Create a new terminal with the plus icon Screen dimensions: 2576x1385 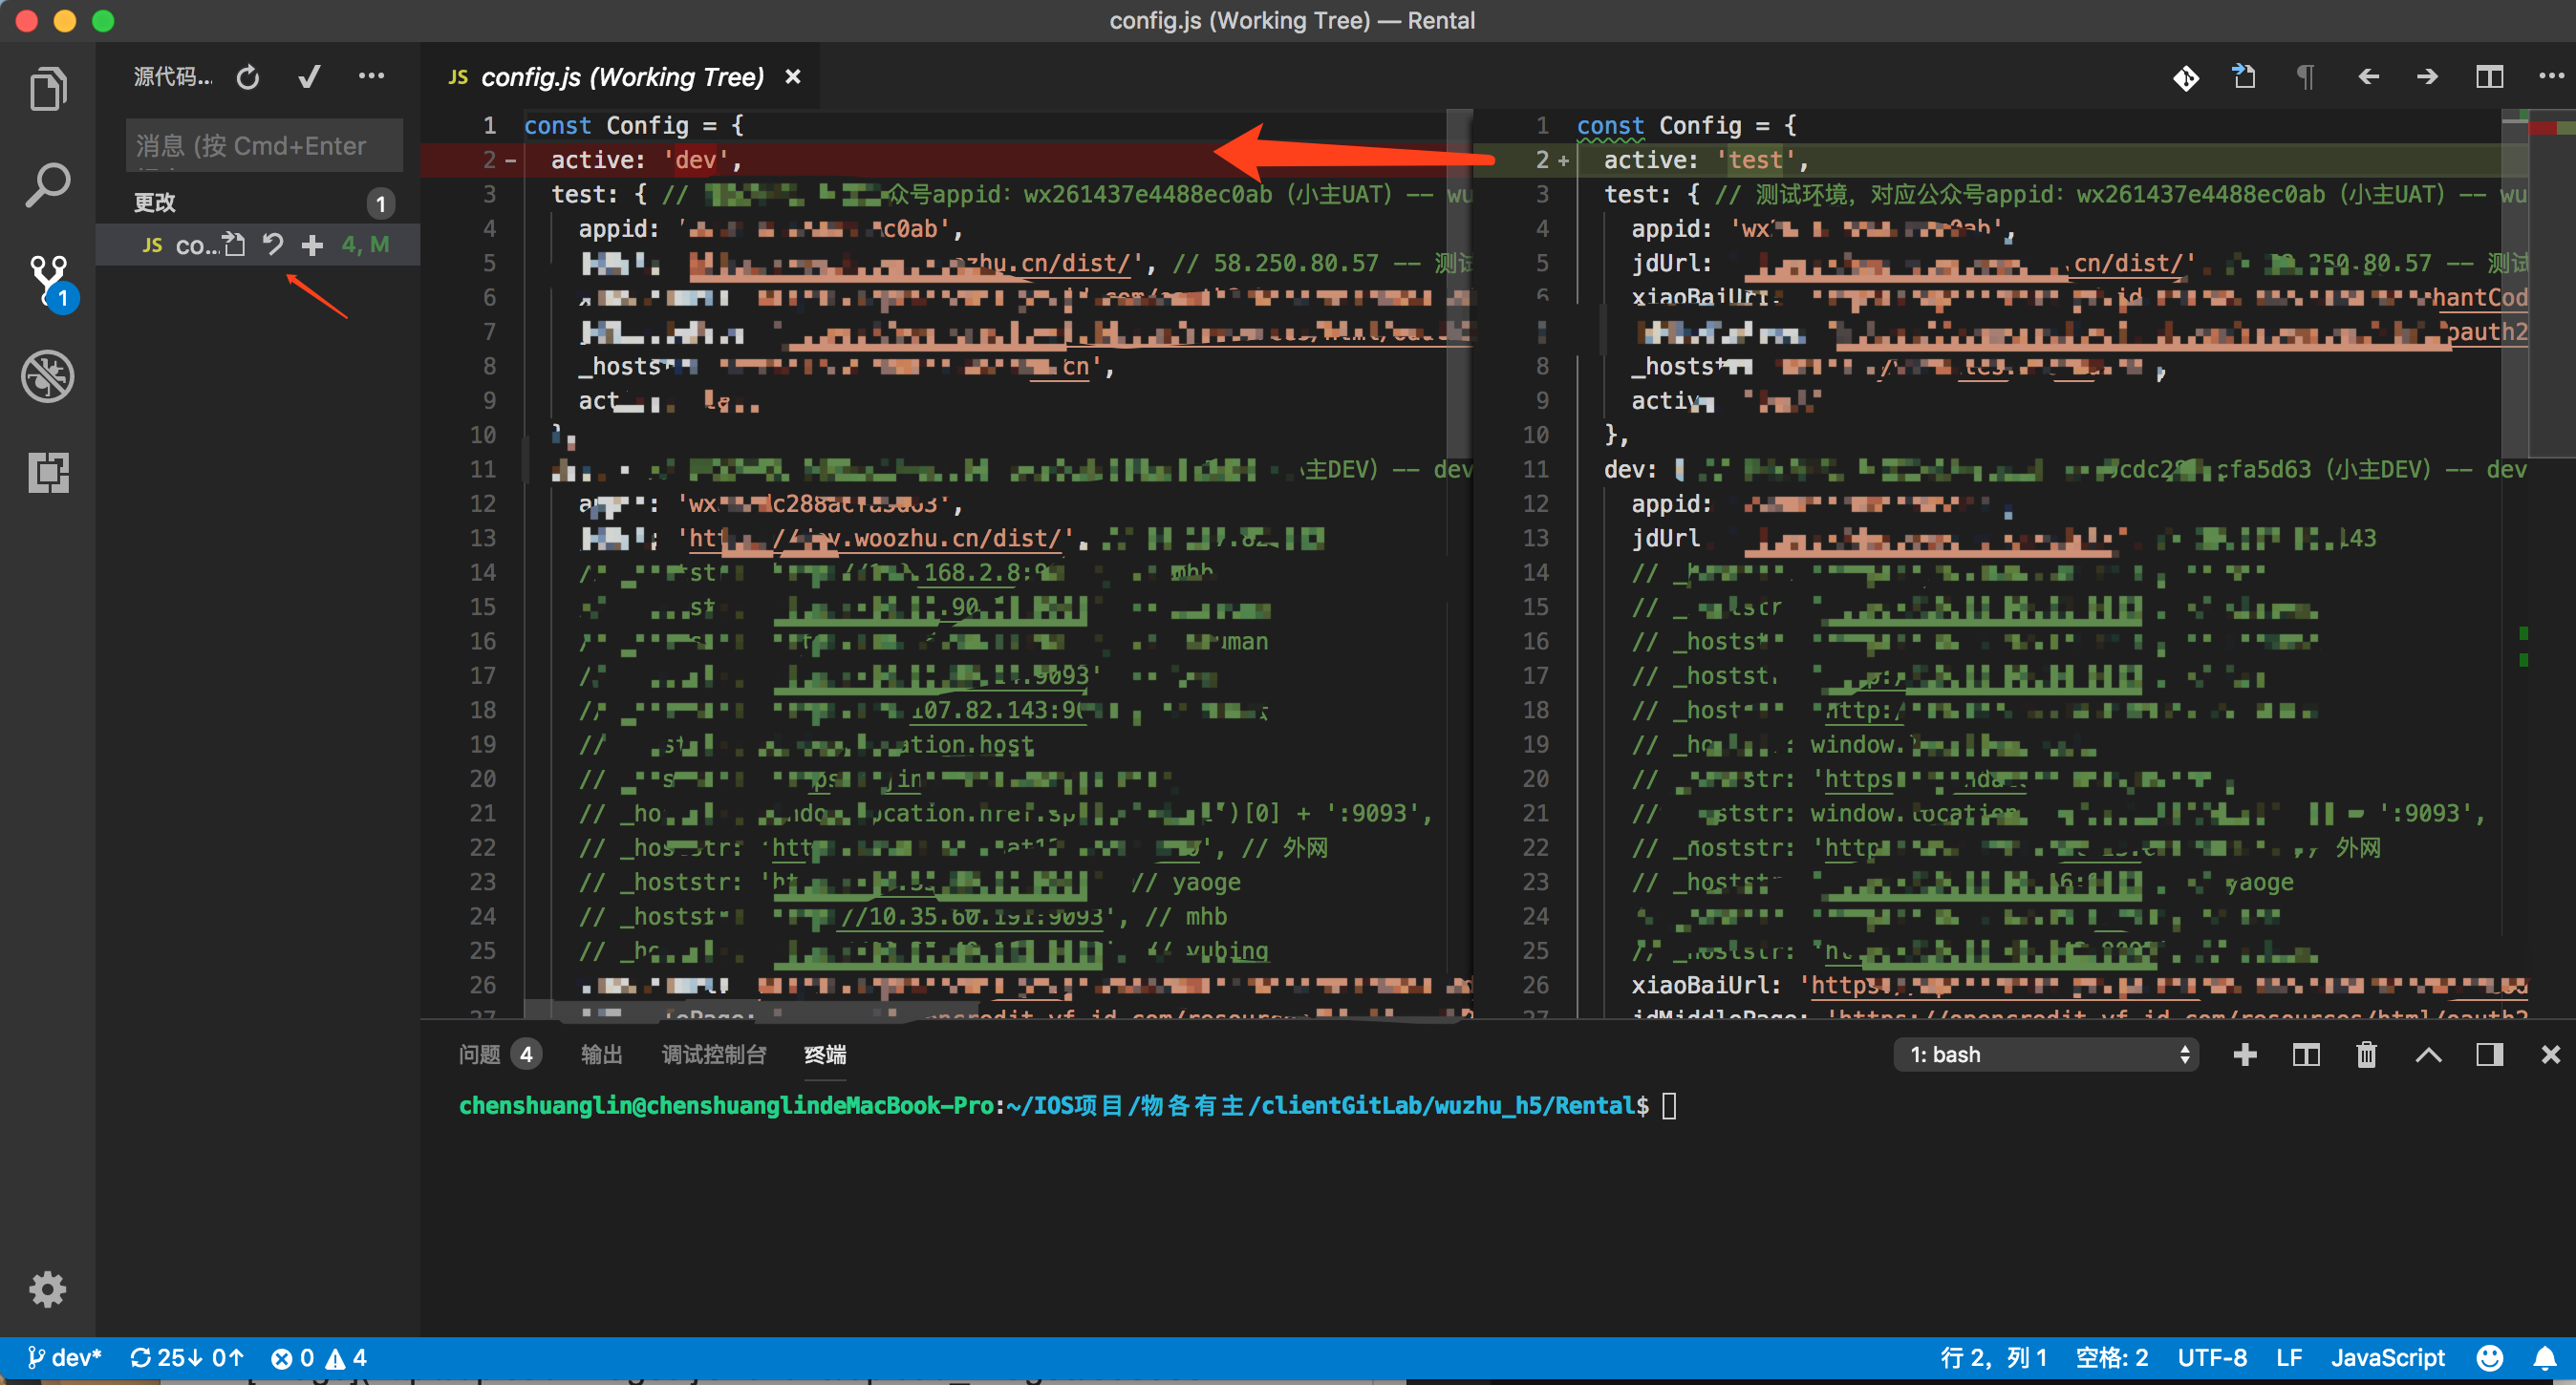(x=2246, y=1054)
